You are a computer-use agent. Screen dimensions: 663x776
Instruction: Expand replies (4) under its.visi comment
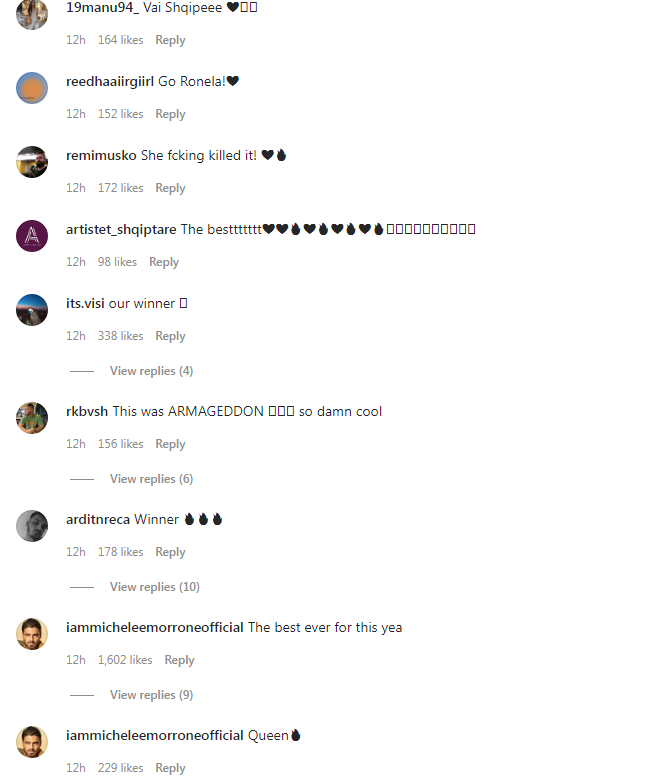point(151,371)
